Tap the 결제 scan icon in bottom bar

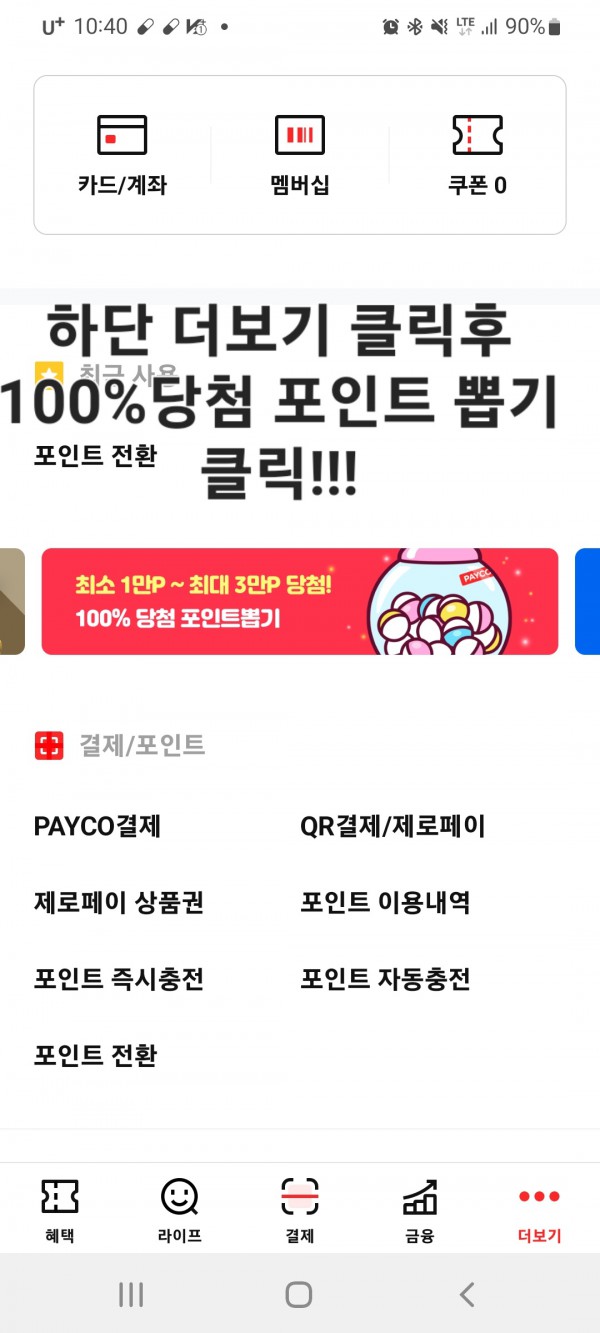click(x=300, y=1196)
